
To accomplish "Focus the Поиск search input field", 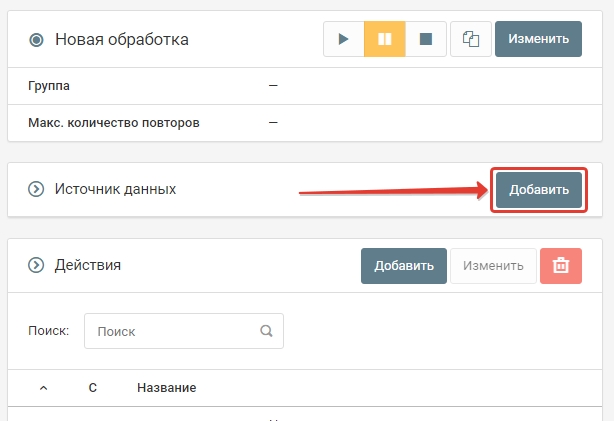I will point(170,331).
